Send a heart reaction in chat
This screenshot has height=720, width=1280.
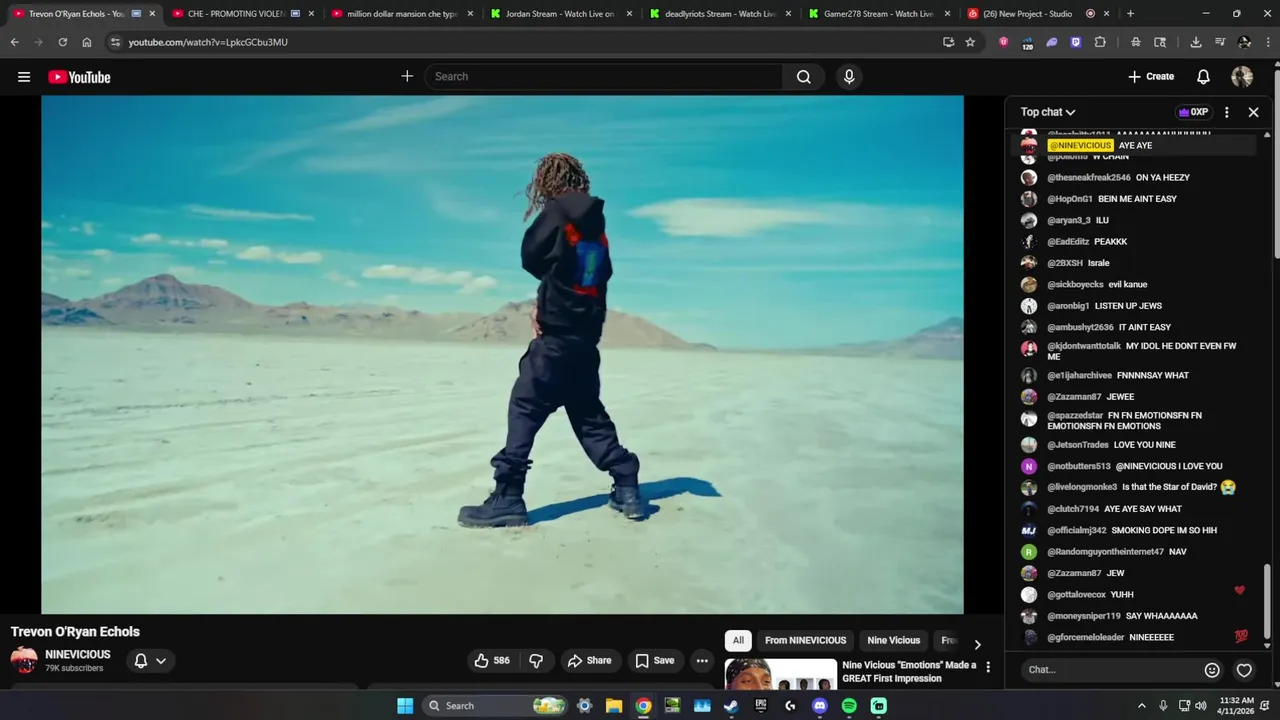[x=1244, y=670]
